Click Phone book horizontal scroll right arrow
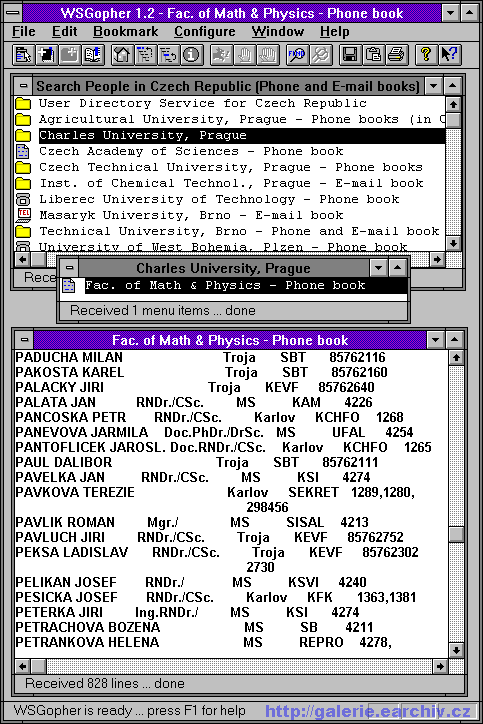The image size is (483, 724). click(440, 666)
